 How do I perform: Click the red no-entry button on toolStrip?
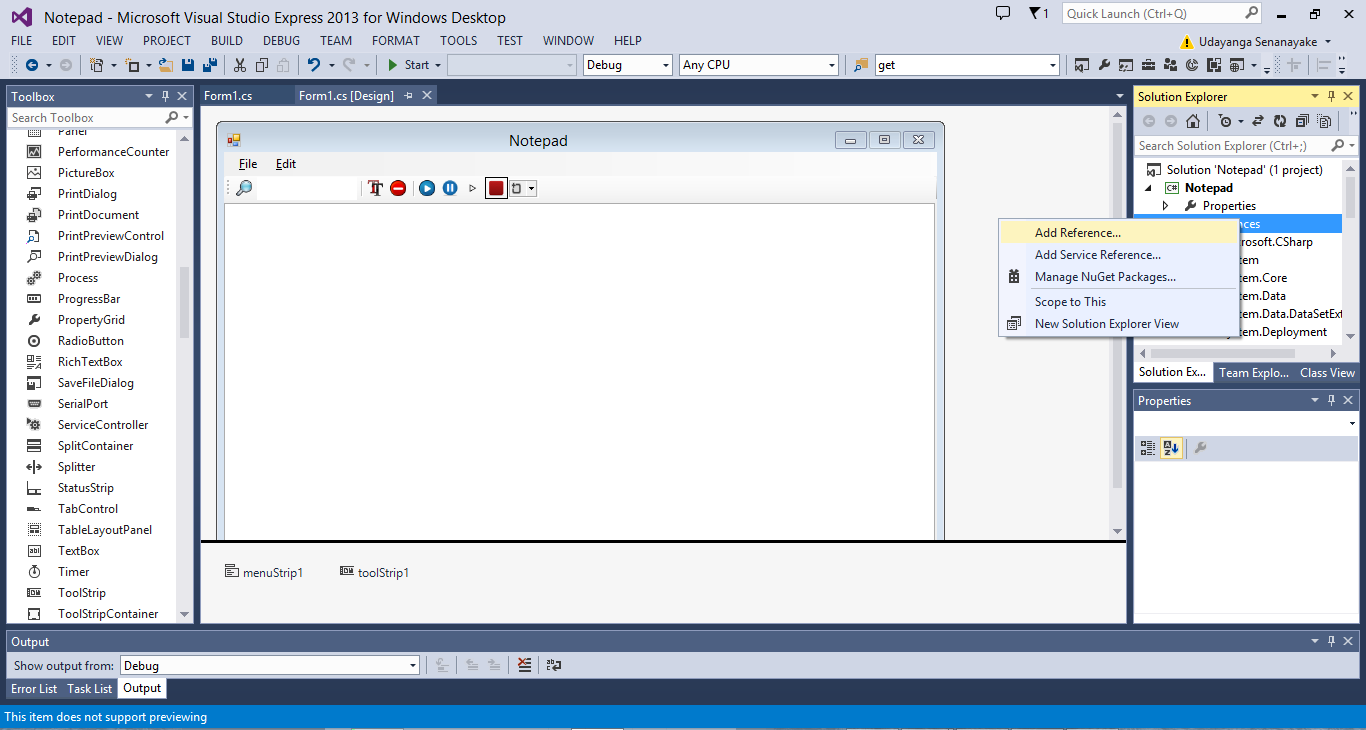398,188
